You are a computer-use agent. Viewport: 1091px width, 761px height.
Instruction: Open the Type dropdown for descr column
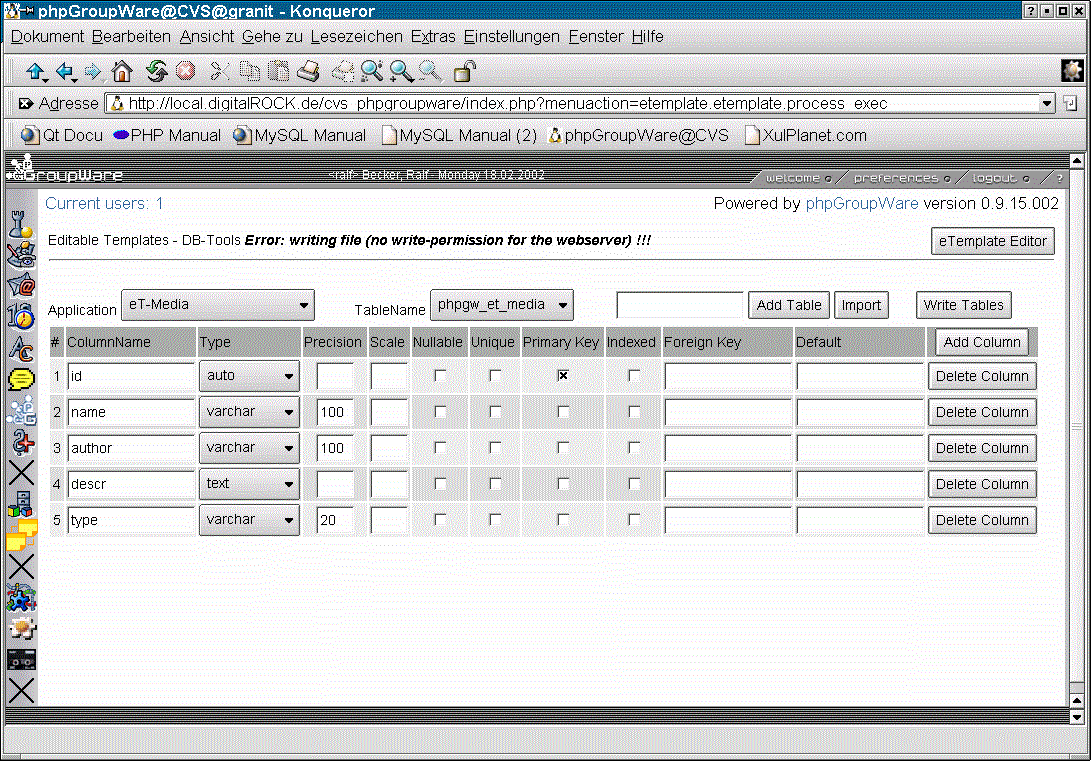pos(249,483)
